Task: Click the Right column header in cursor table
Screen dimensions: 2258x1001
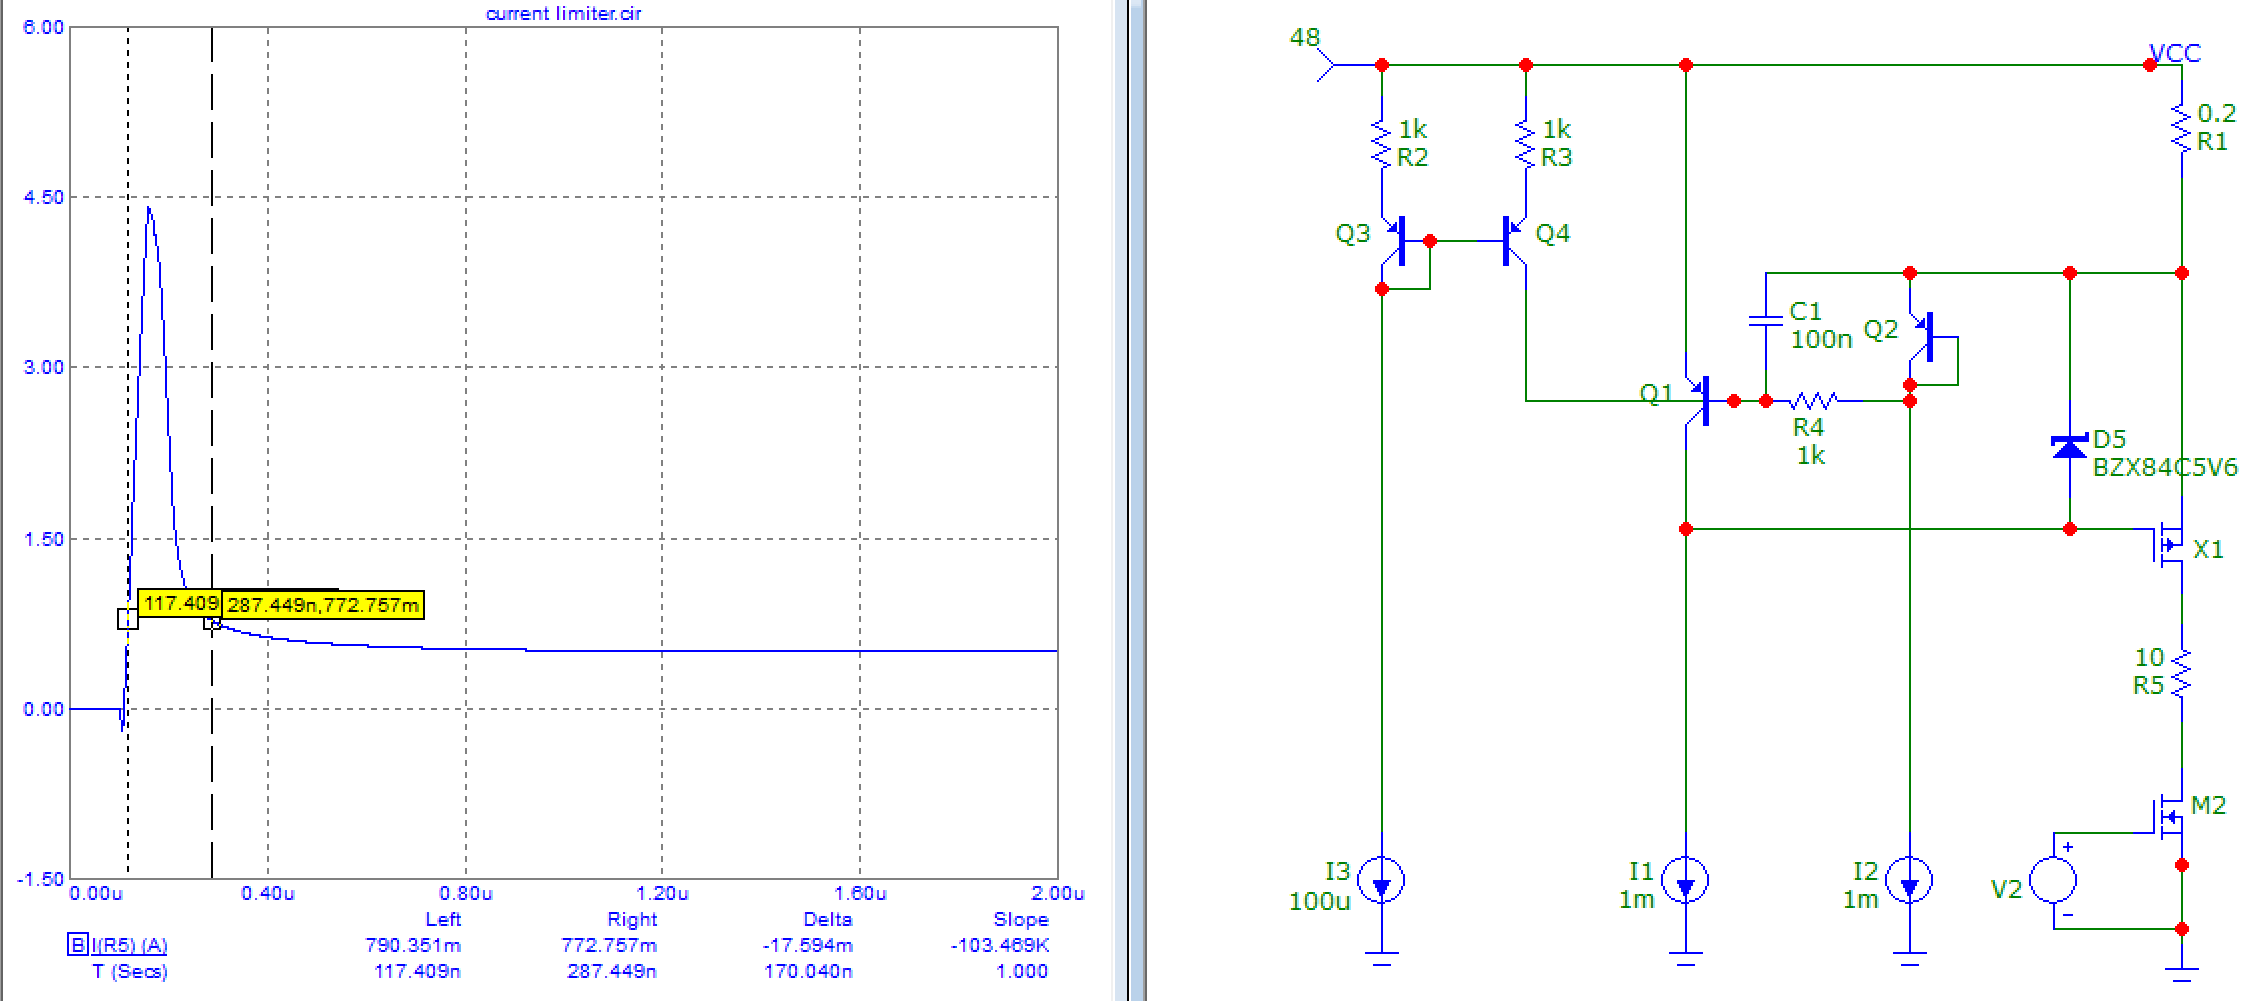Action: 632,919
